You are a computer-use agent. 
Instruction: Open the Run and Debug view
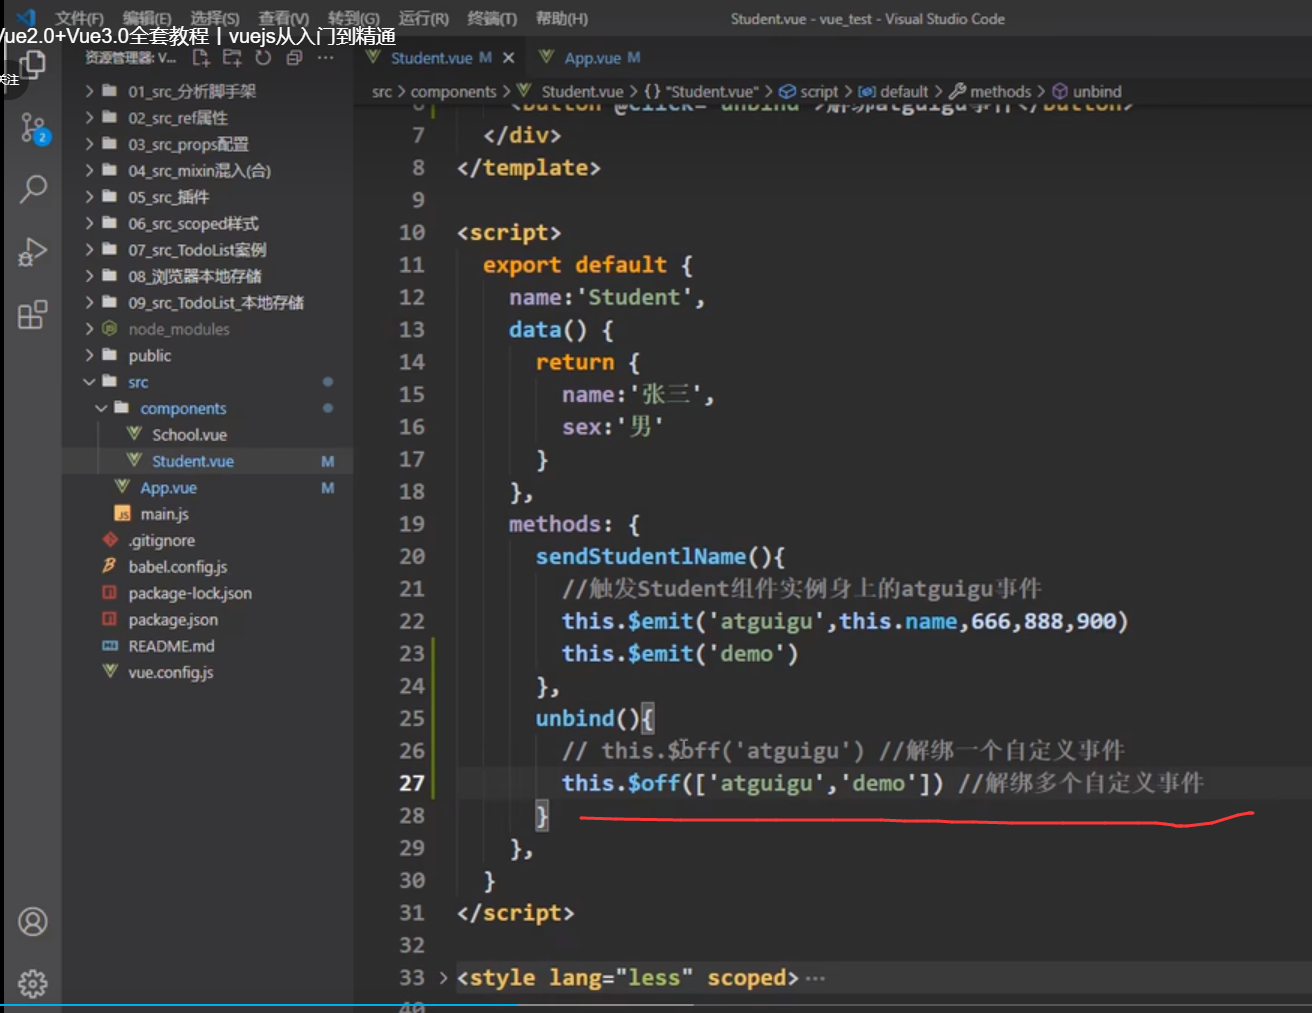33,251
